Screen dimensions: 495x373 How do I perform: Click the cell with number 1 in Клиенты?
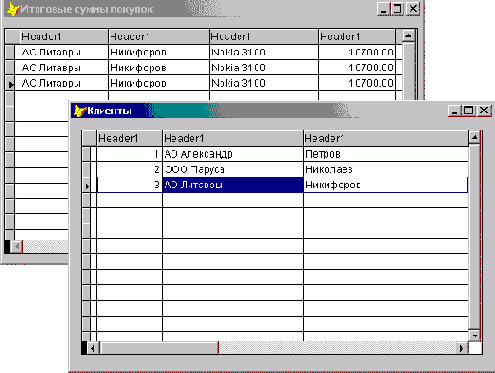[129, 154]
